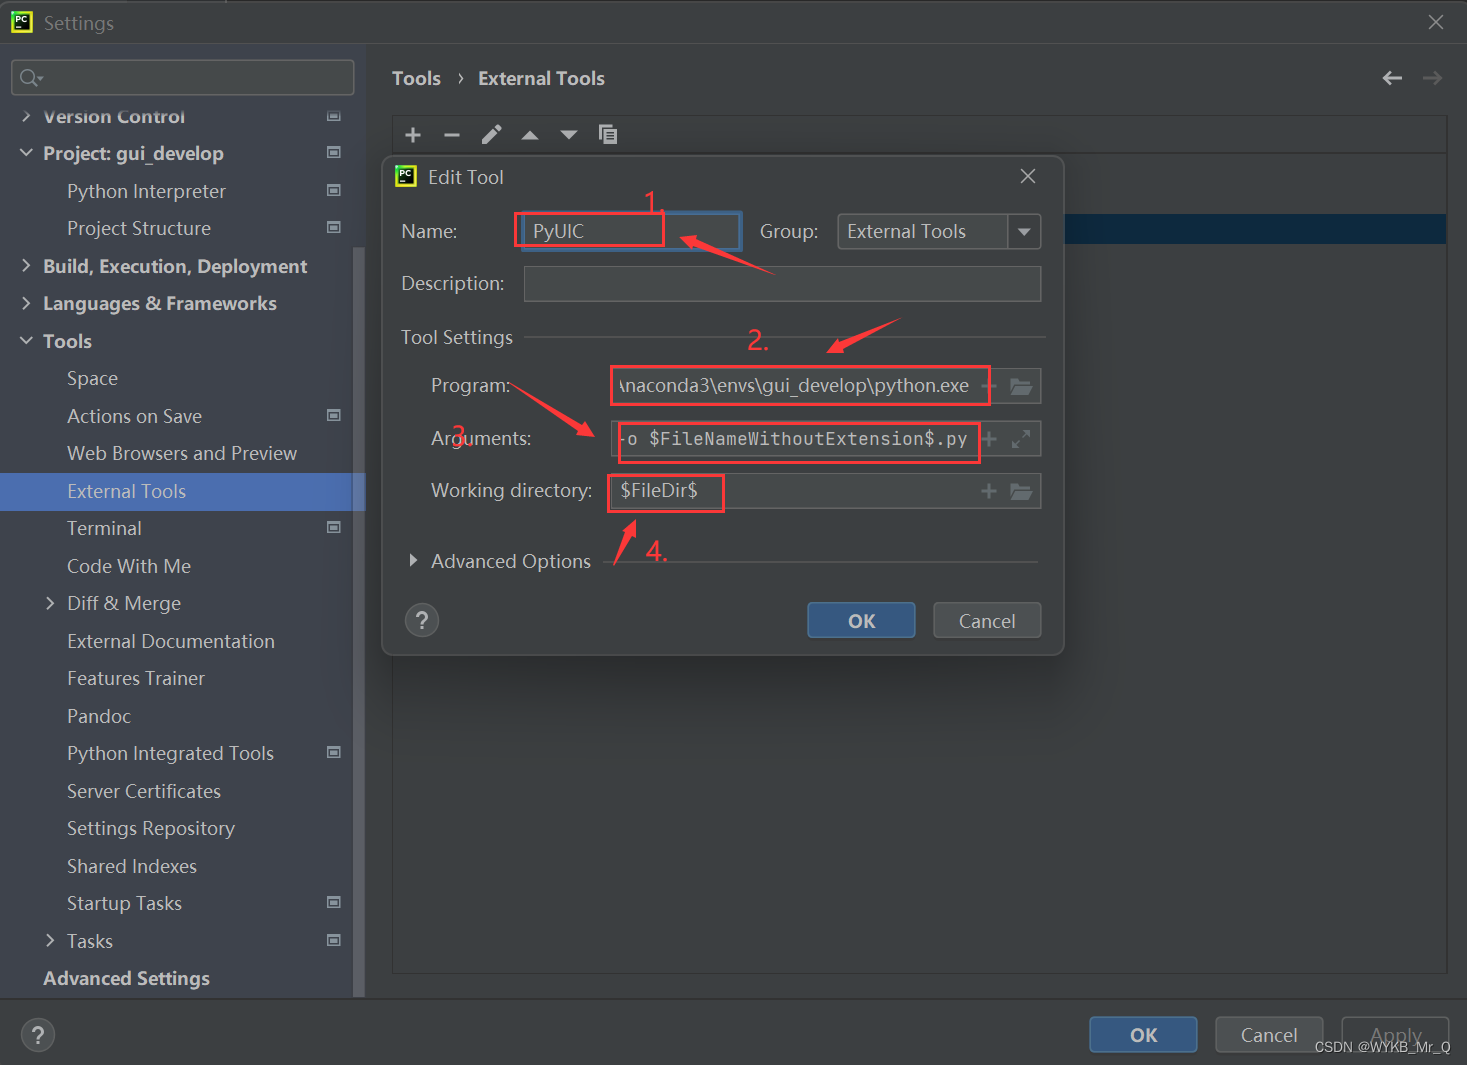1467x1065 pixels.
Task: Open Shared Indexes settings
Action: click(132, 866)
